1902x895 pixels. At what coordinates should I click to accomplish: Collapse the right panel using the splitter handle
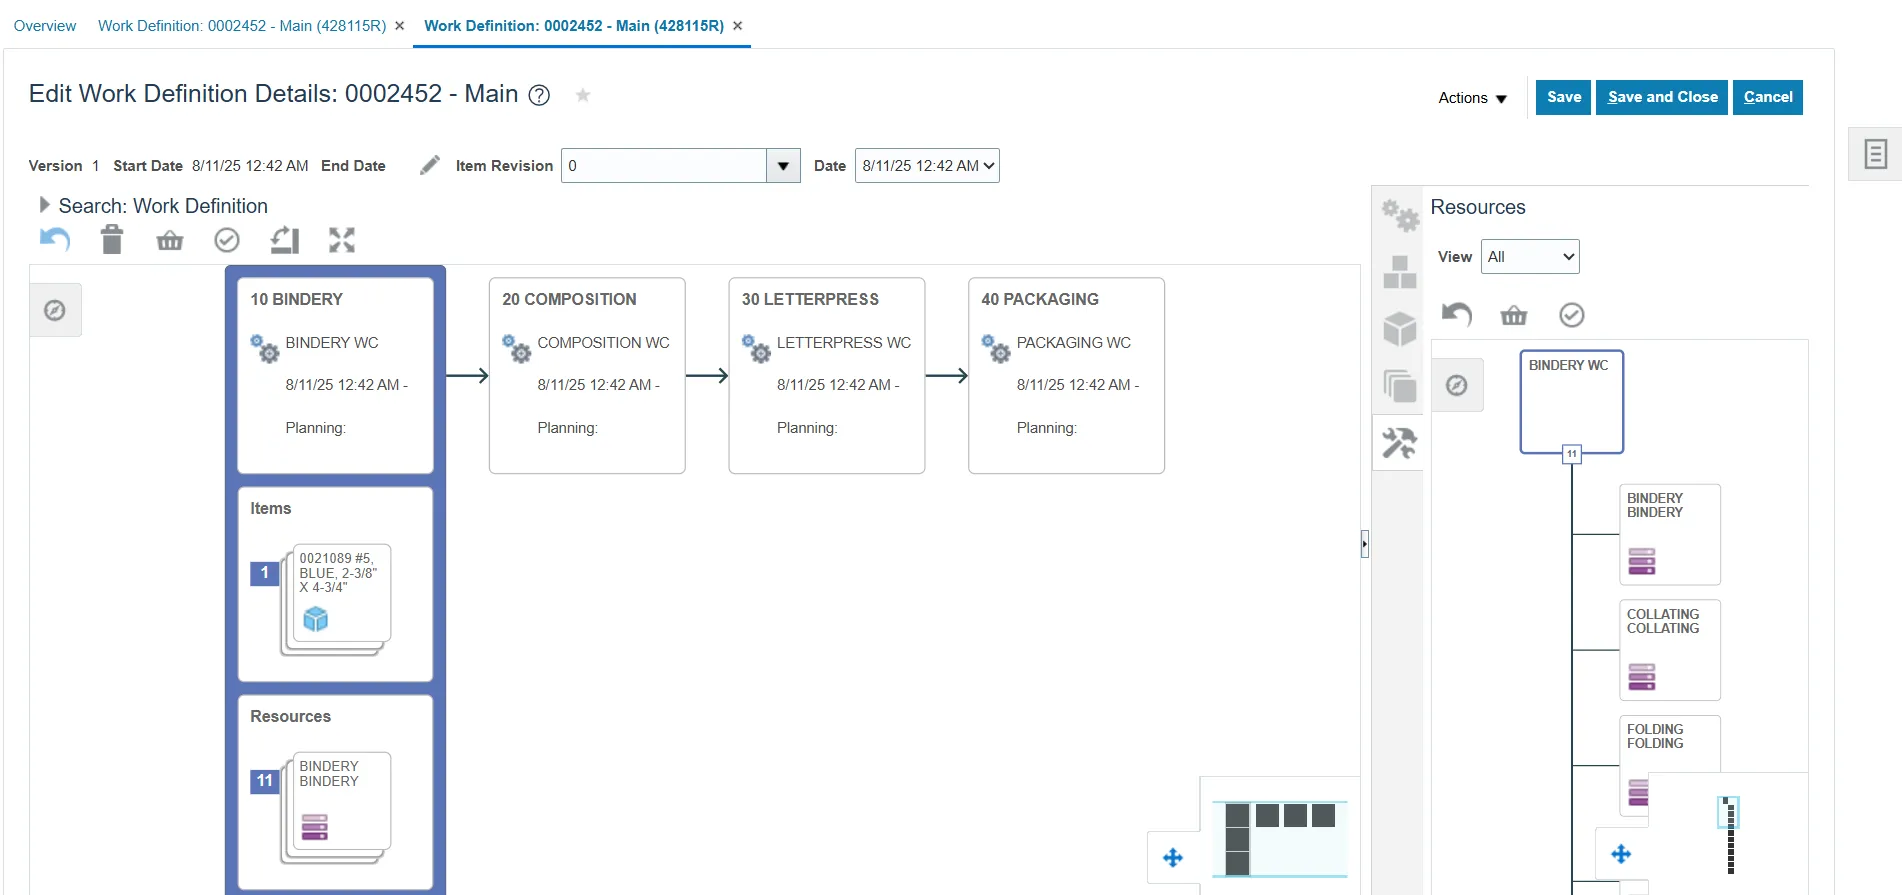(1364, 544)
